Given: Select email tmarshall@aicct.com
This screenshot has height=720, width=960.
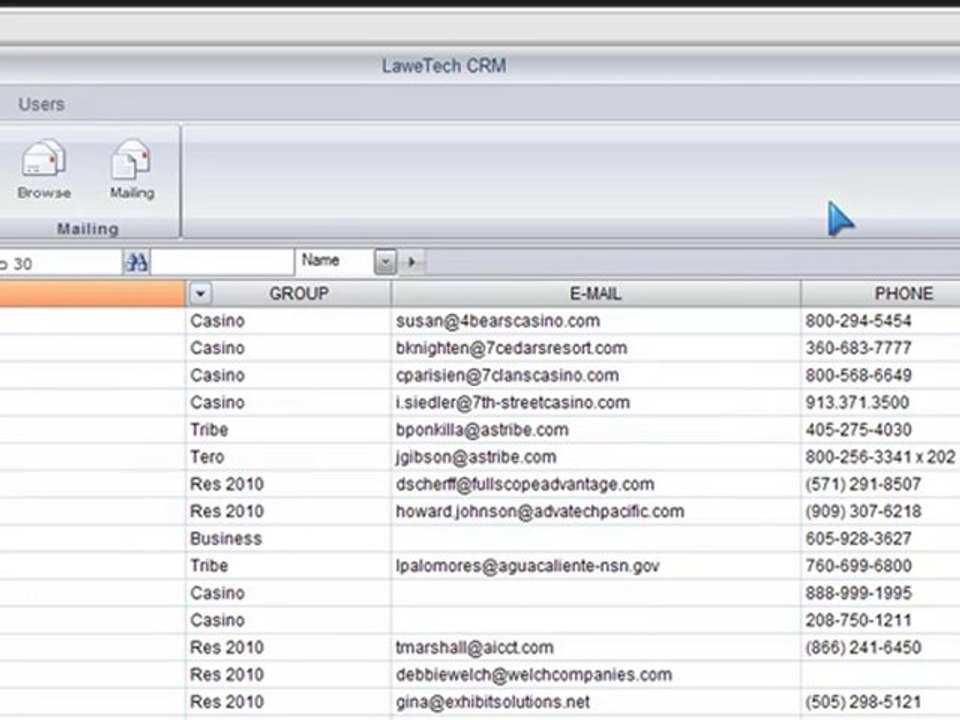Looking at the screenshot, I should pyautogui.click(x=474, y=647).
